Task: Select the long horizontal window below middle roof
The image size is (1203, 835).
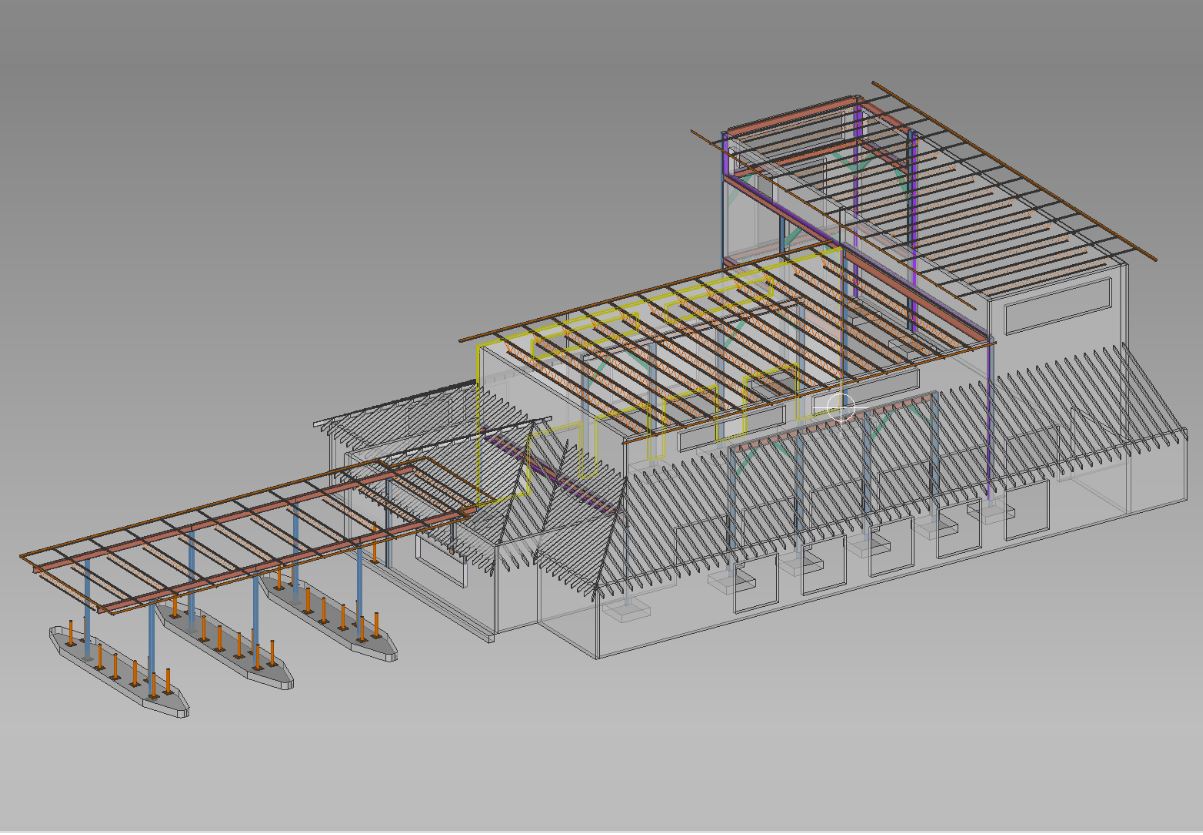Action: pos(730,429)
